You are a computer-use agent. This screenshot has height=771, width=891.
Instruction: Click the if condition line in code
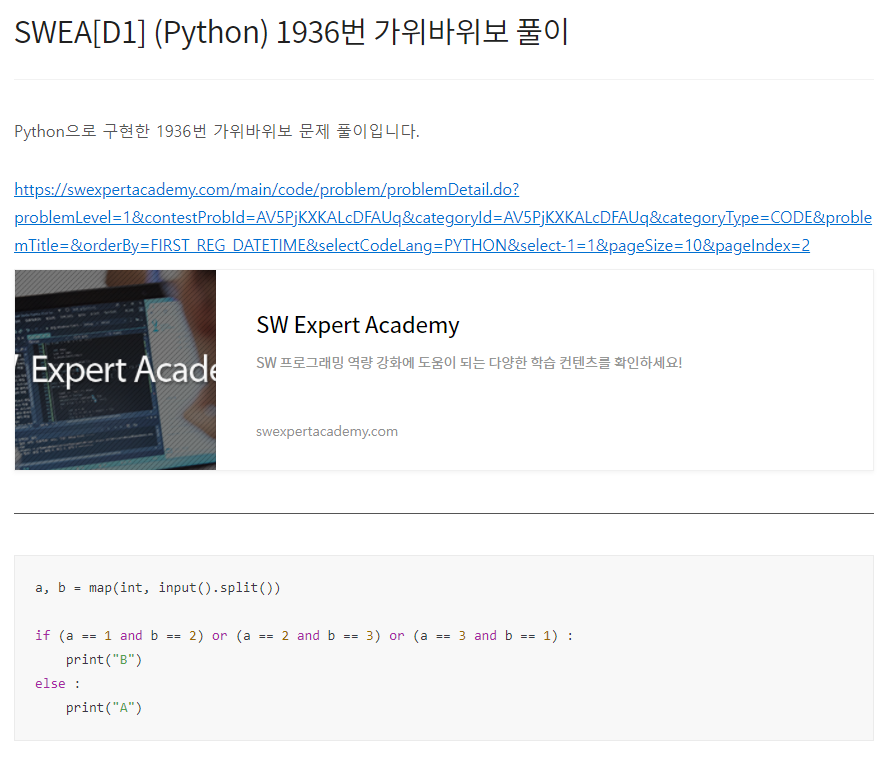tap(304, 636)
